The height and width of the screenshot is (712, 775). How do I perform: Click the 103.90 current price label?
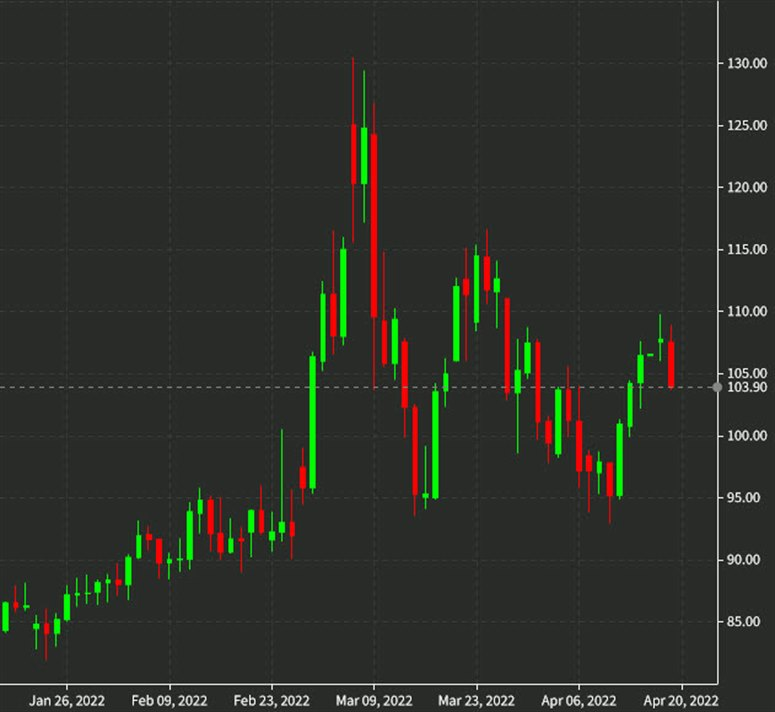pyautogui.click(x=747, y=387)
